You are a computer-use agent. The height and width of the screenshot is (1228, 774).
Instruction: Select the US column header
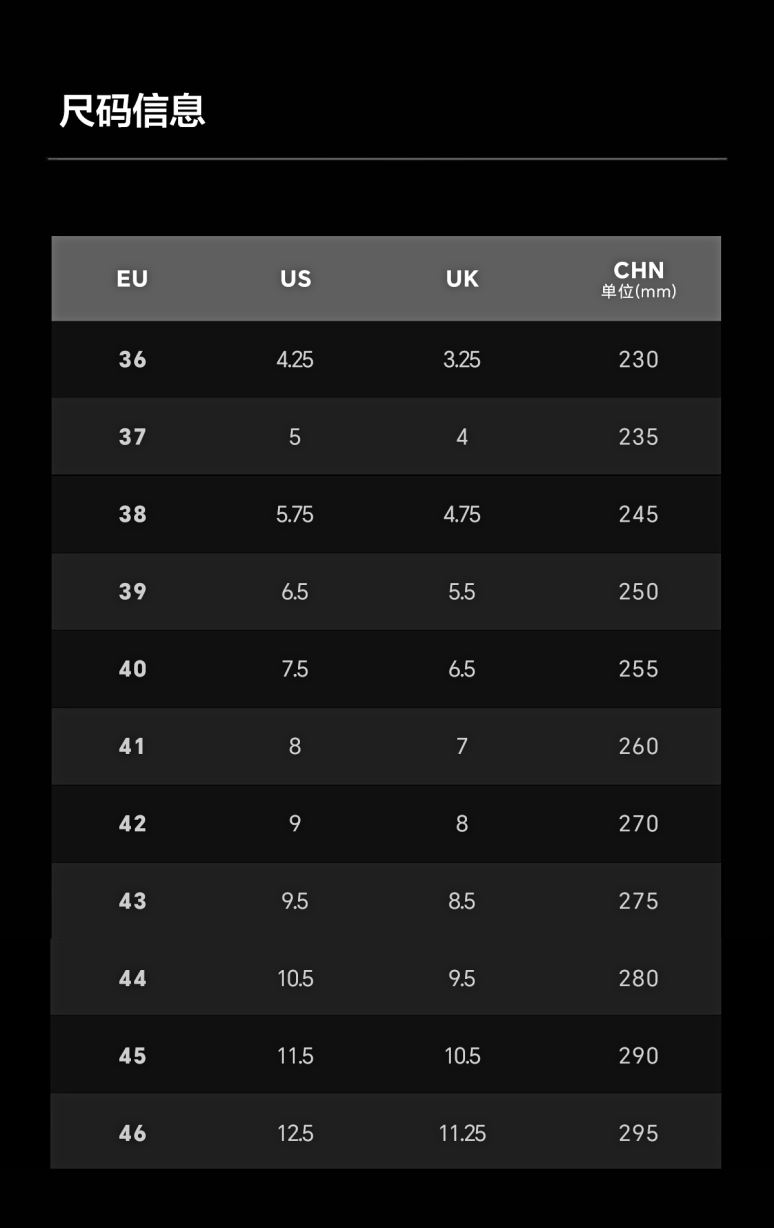(x=295, y=279)
